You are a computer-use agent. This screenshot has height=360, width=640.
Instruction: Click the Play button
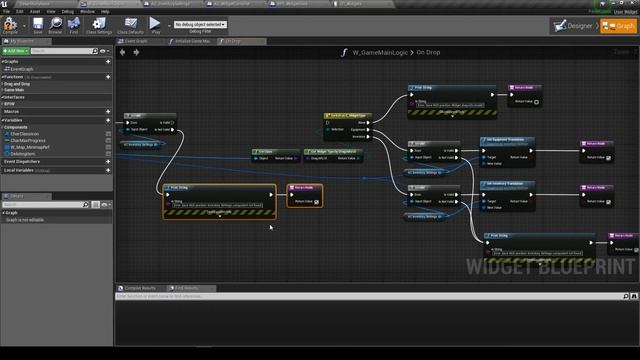[x=155, y=24]
